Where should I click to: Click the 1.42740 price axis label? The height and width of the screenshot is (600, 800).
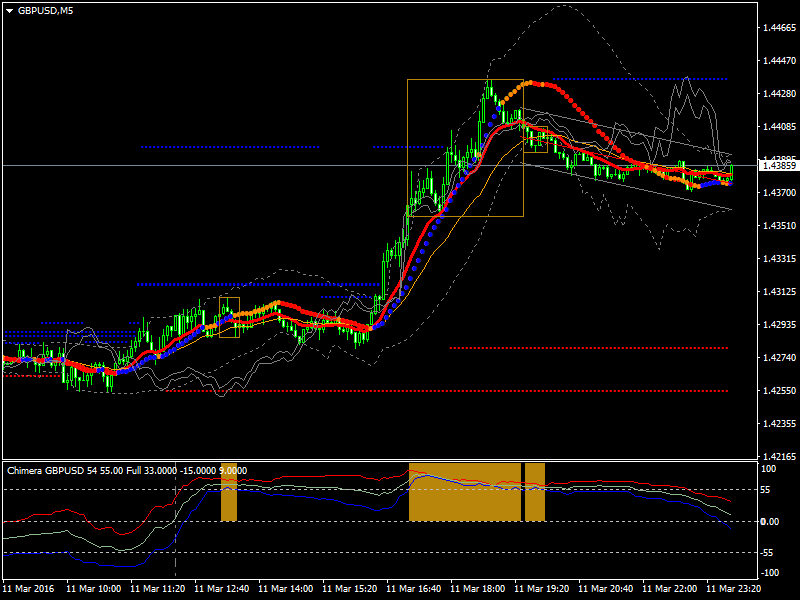pyautogui.click(x=779, y=358)
